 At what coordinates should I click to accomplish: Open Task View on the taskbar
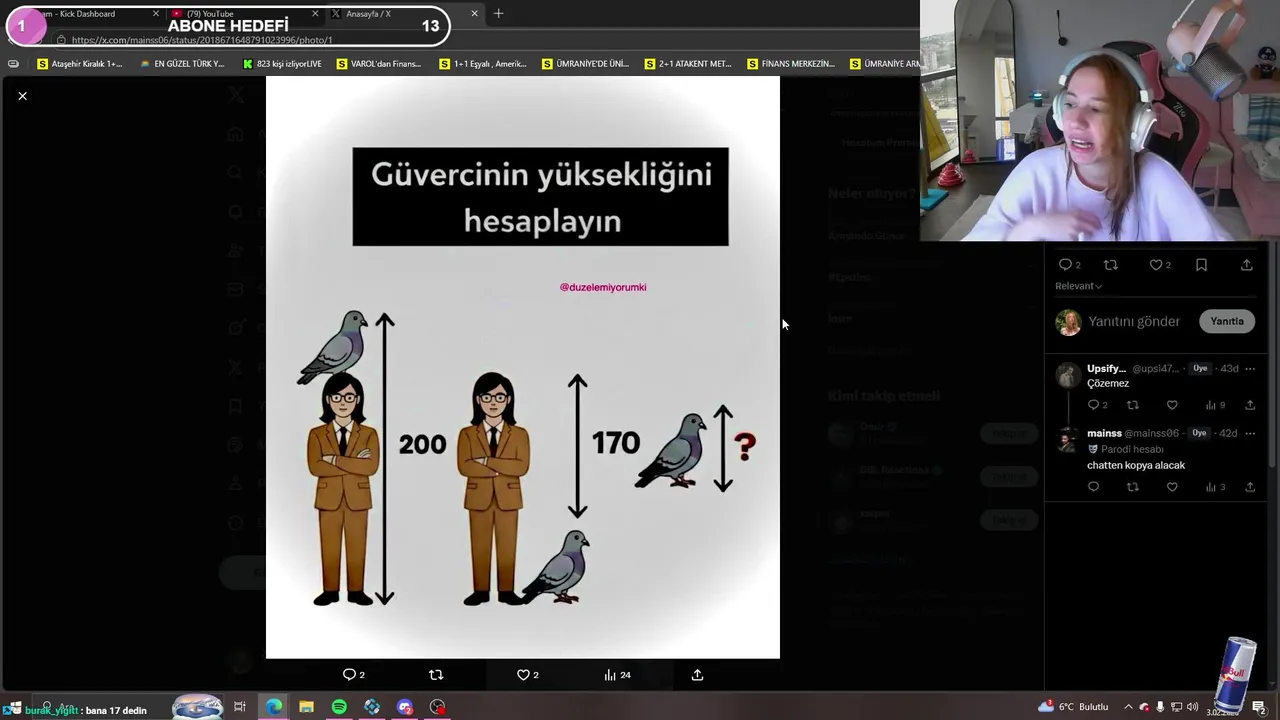coord(240,707)
